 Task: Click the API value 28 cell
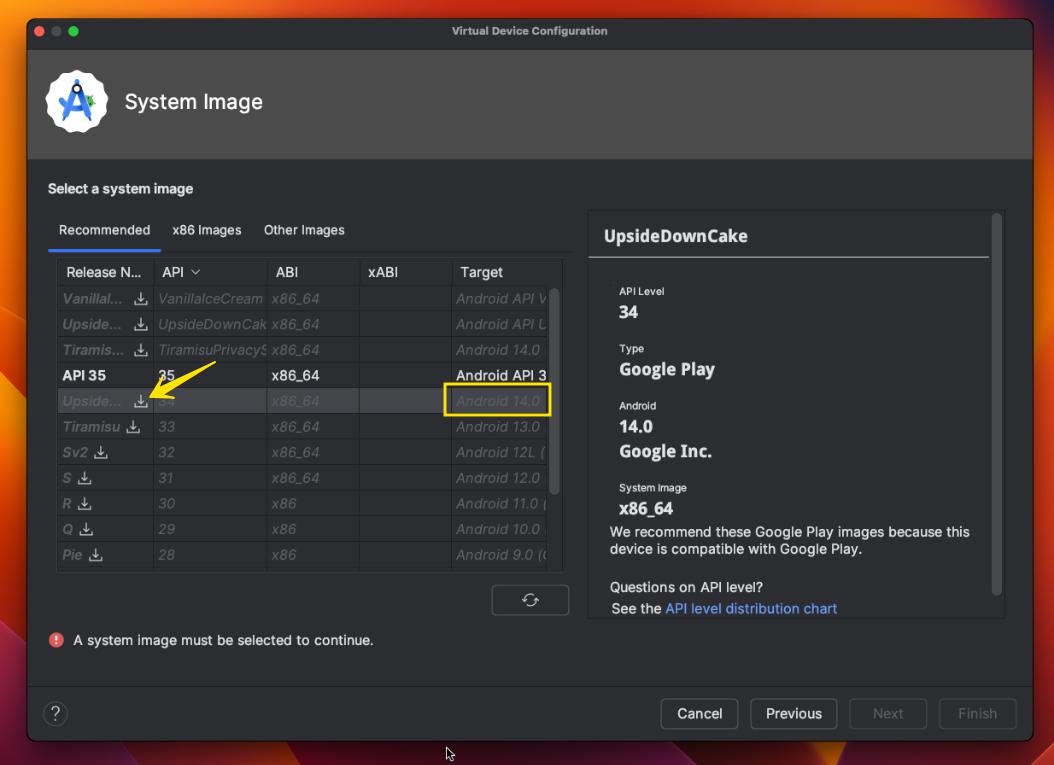point(210,555)
